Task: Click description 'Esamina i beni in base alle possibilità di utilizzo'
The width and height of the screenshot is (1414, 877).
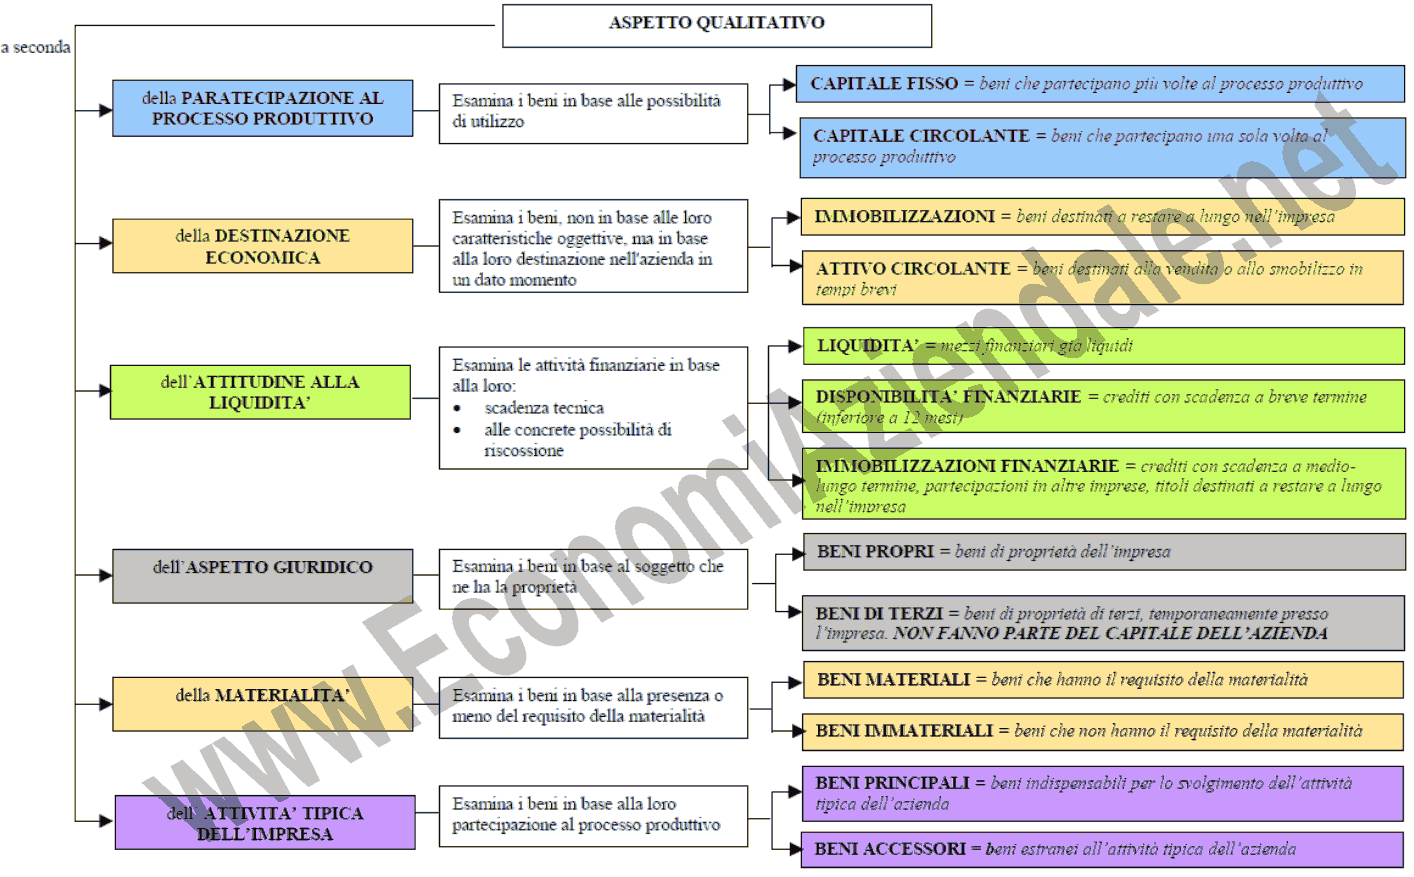Action: tap(593, 113)
